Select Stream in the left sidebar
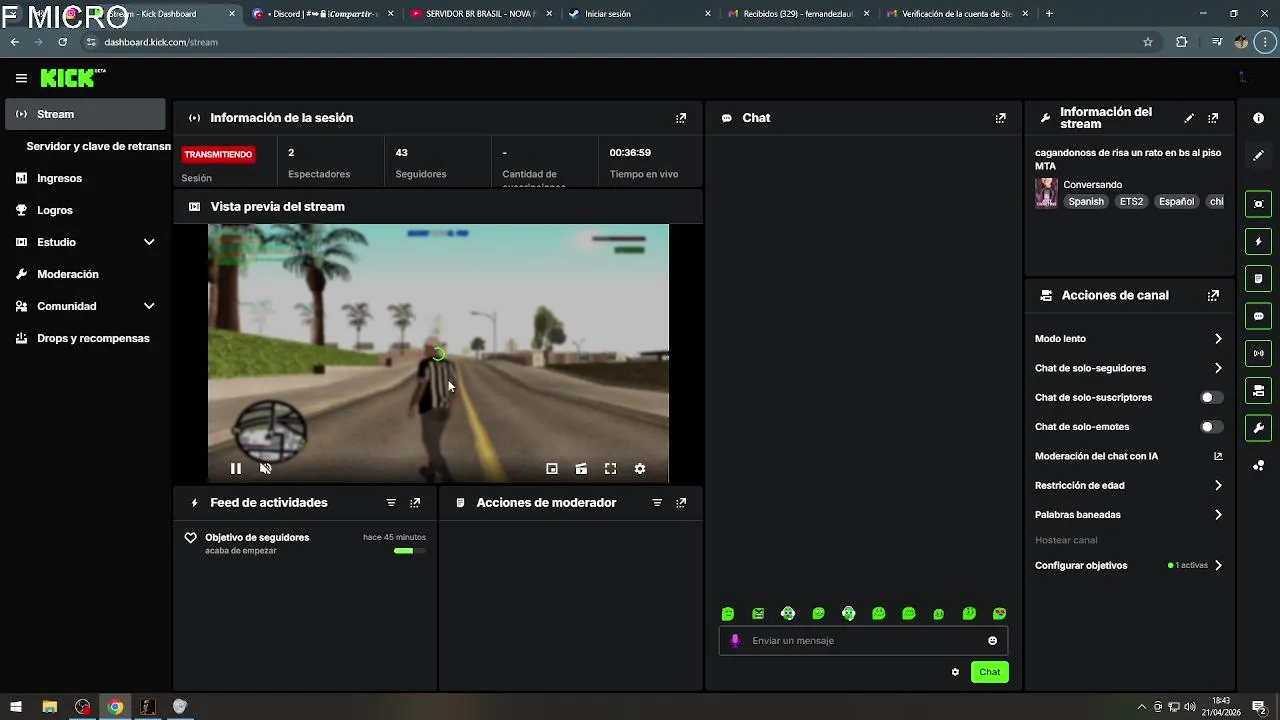 (85, 114)
